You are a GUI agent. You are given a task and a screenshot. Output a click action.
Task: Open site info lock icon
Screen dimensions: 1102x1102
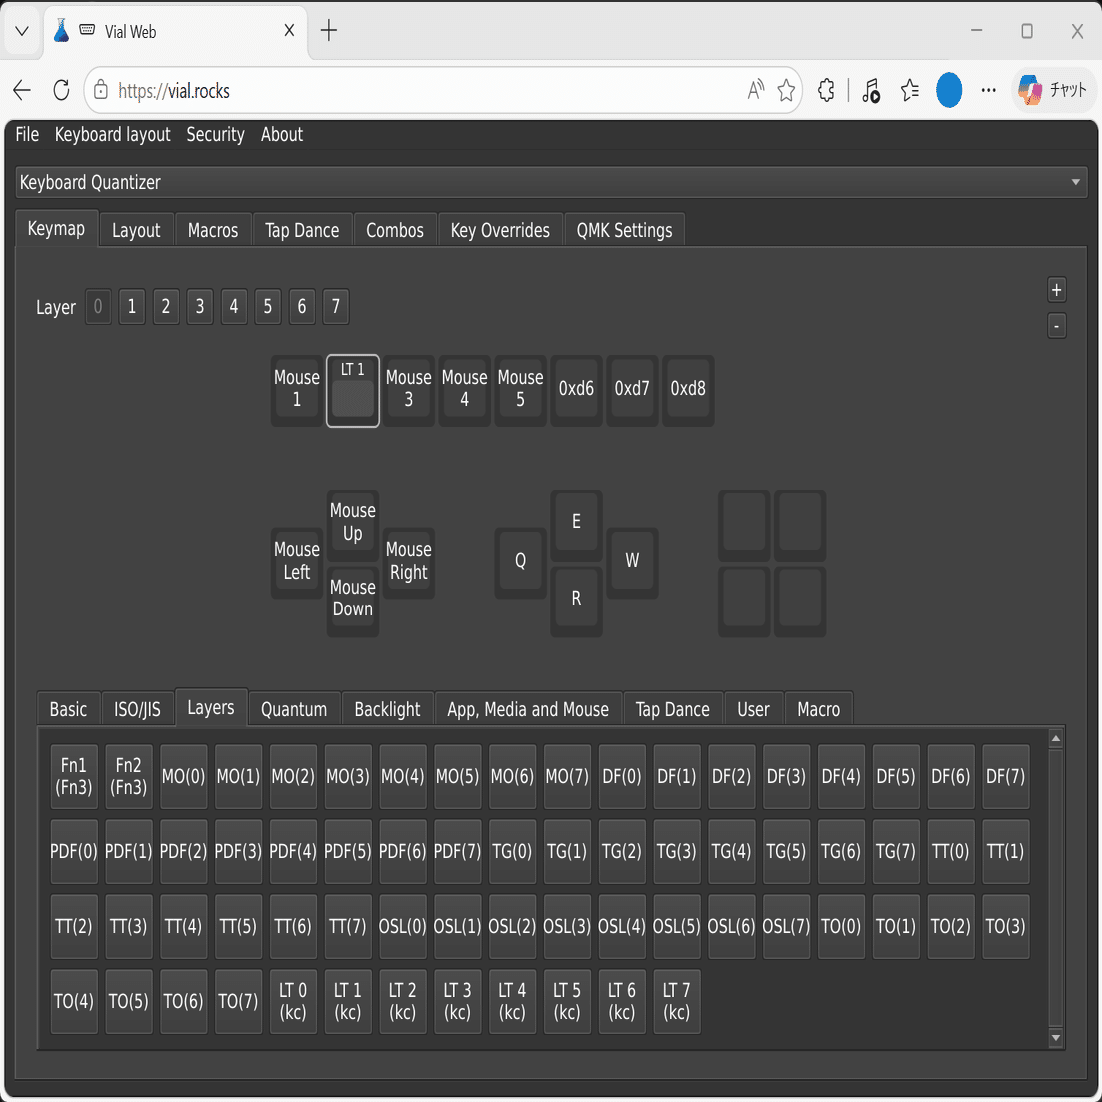point(101,90)
